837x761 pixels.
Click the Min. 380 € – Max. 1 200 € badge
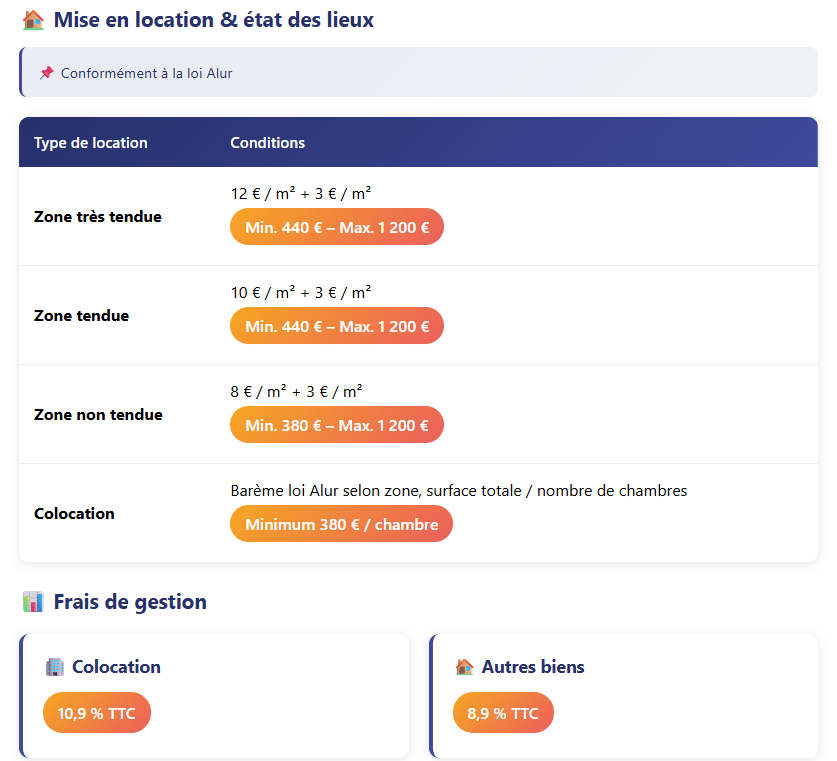(x=337, y=425)
